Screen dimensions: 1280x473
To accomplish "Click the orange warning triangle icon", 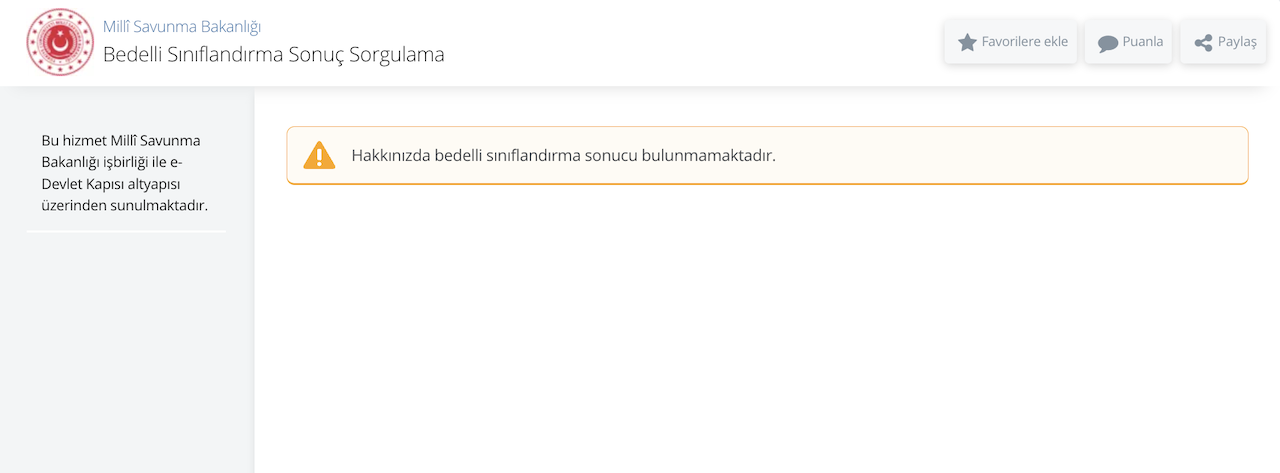I will coord(319,155).
